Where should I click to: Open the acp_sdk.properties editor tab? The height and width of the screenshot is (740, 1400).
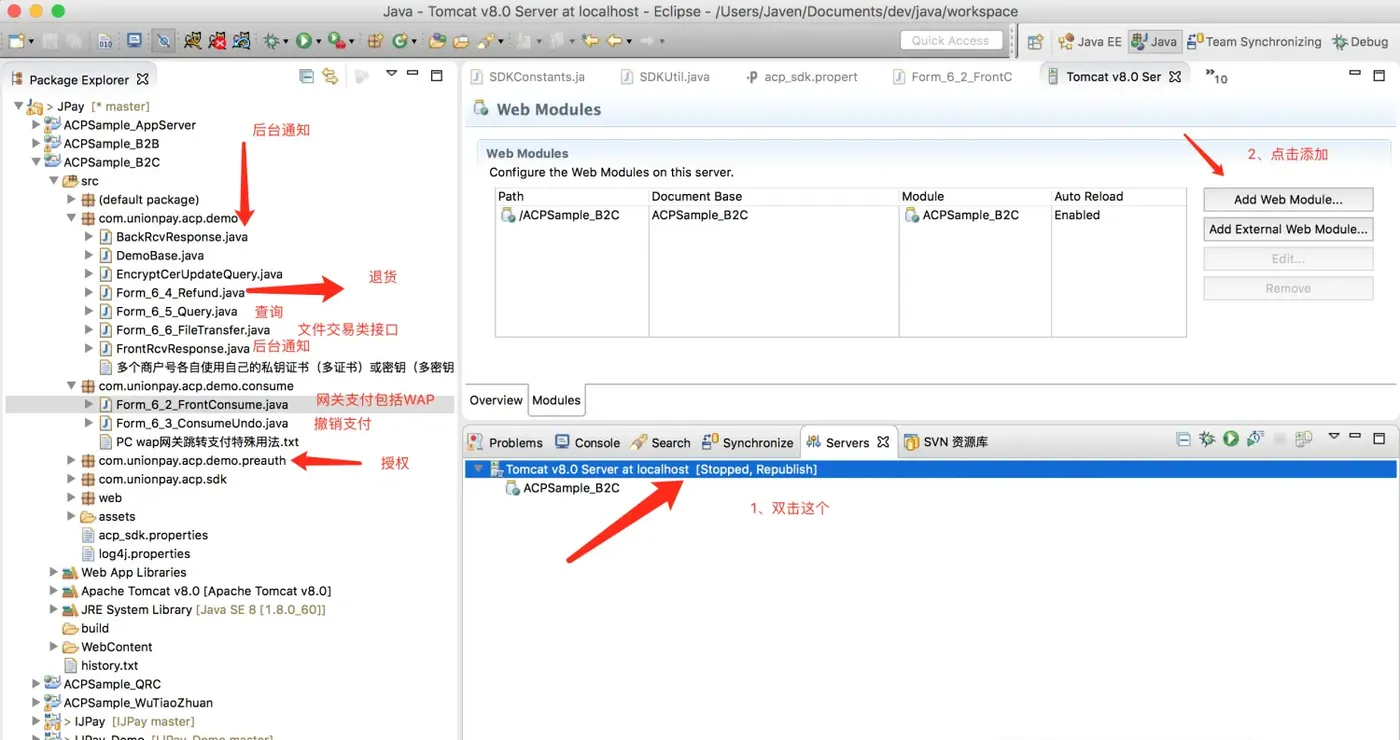tap(801, 76)
